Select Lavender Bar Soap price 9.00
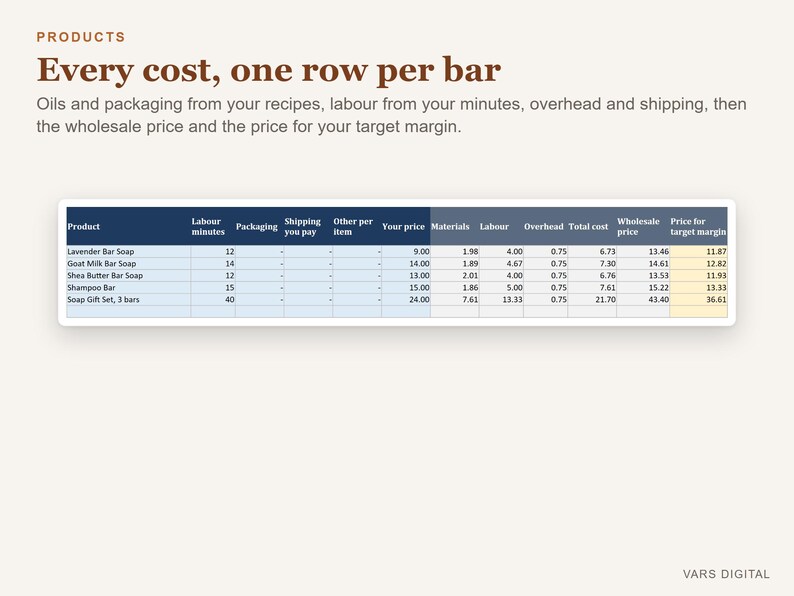 pyautogui.click(x=406, y=252)
